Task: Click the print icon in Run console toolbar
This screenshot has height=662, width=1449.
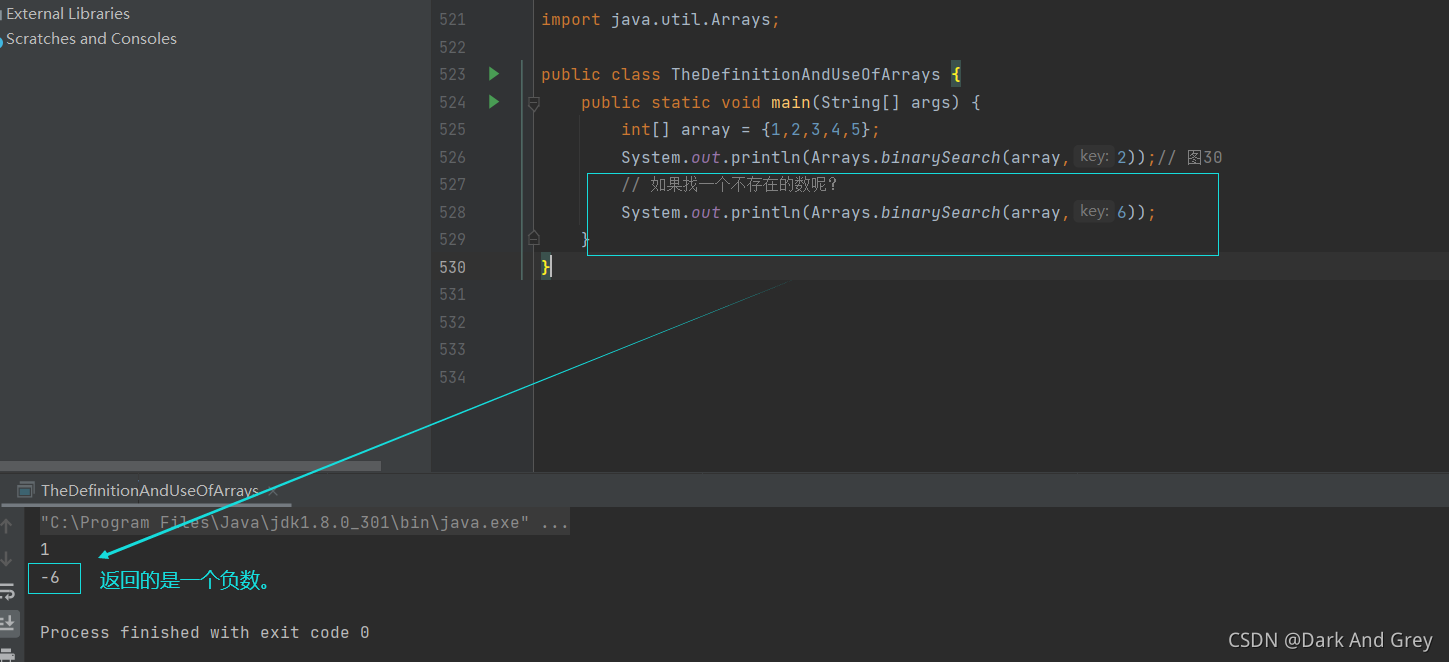Action: coord(7,654)
